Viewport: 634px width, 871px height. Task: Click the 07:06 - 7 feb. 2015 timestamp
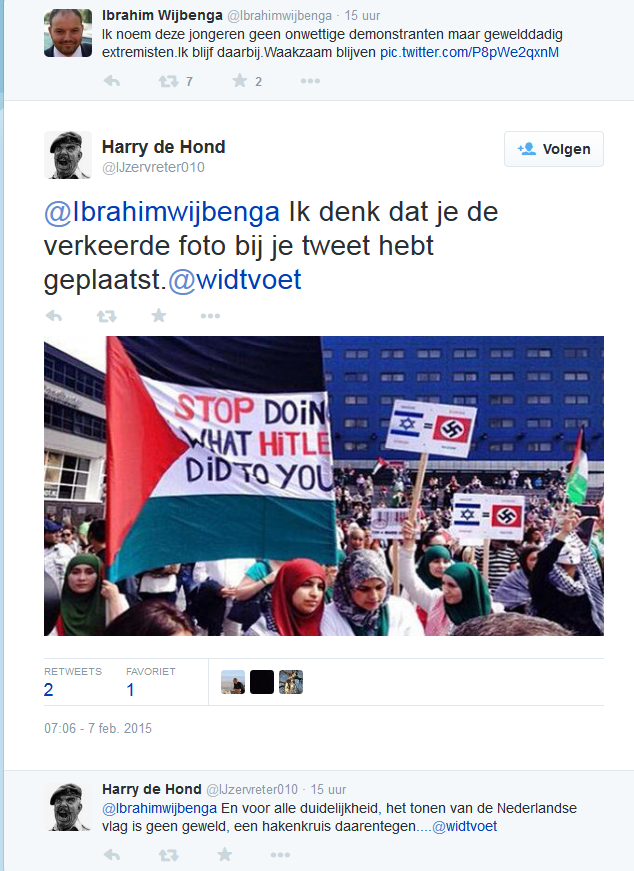(98, 728)
